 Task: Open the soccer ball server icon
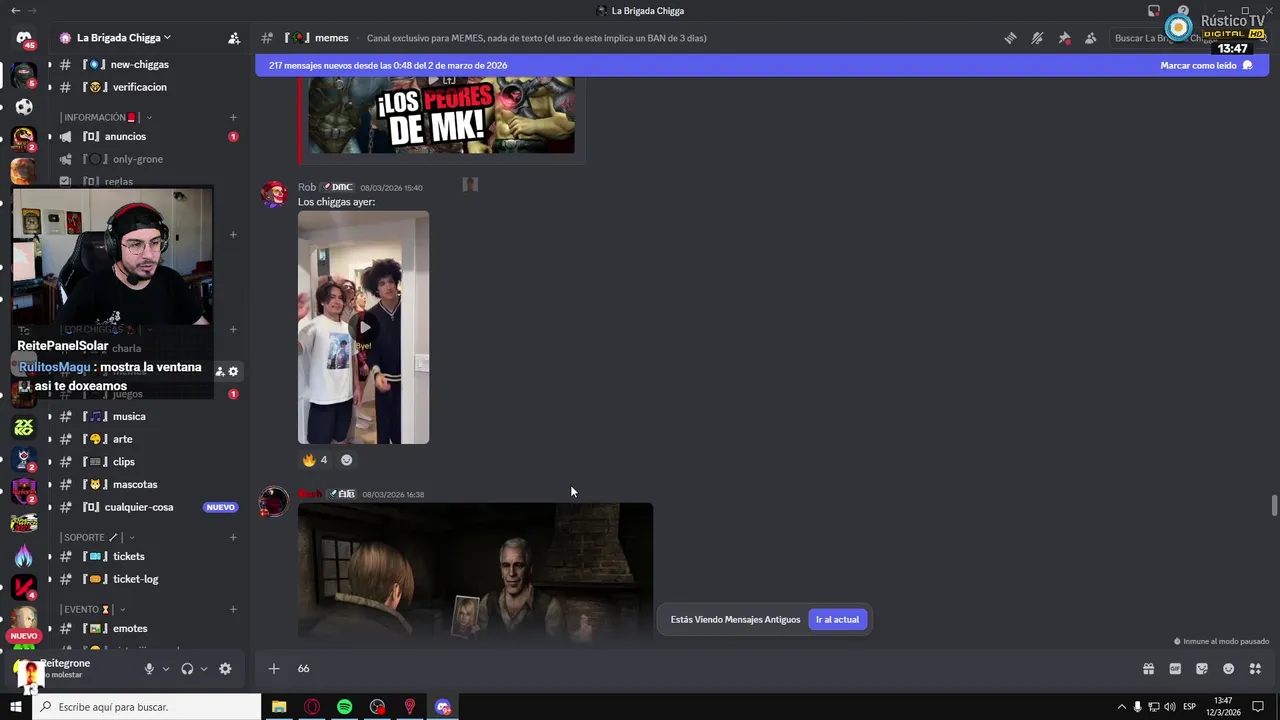tap(24, 107)
